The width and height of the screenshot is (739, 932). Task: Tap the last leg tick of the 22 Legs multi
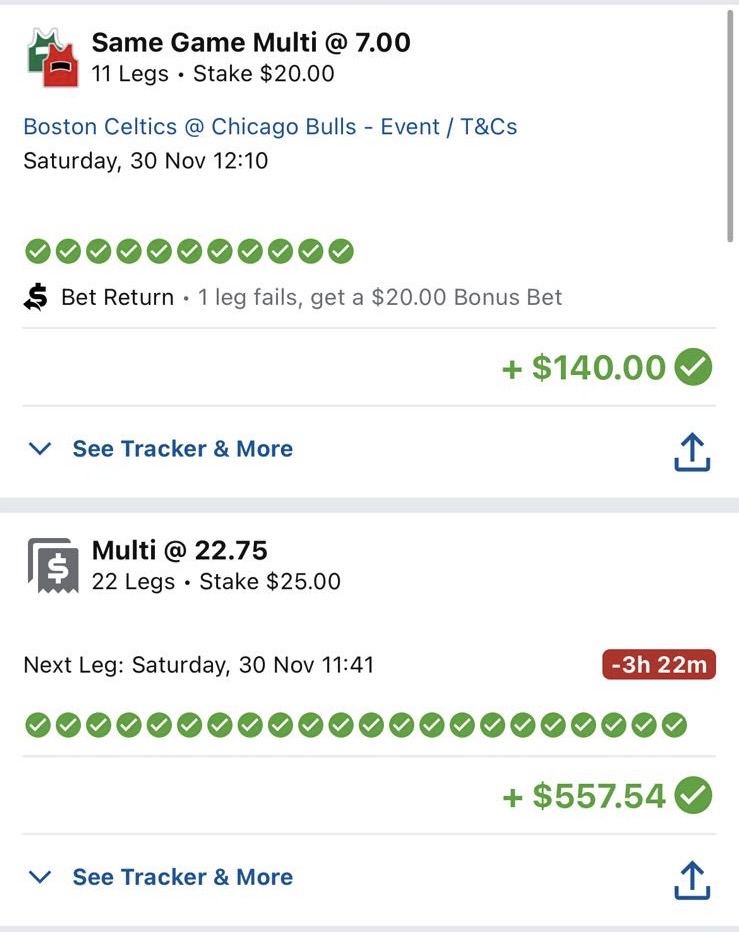(674, 725)
